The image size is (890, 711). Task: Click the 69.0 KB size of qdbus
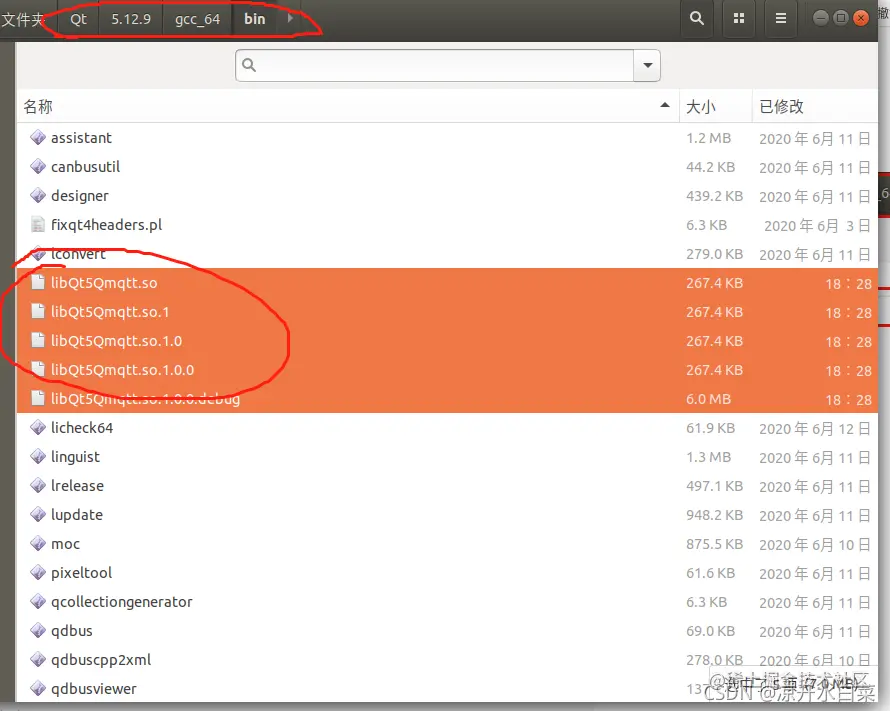click(710, 630)
